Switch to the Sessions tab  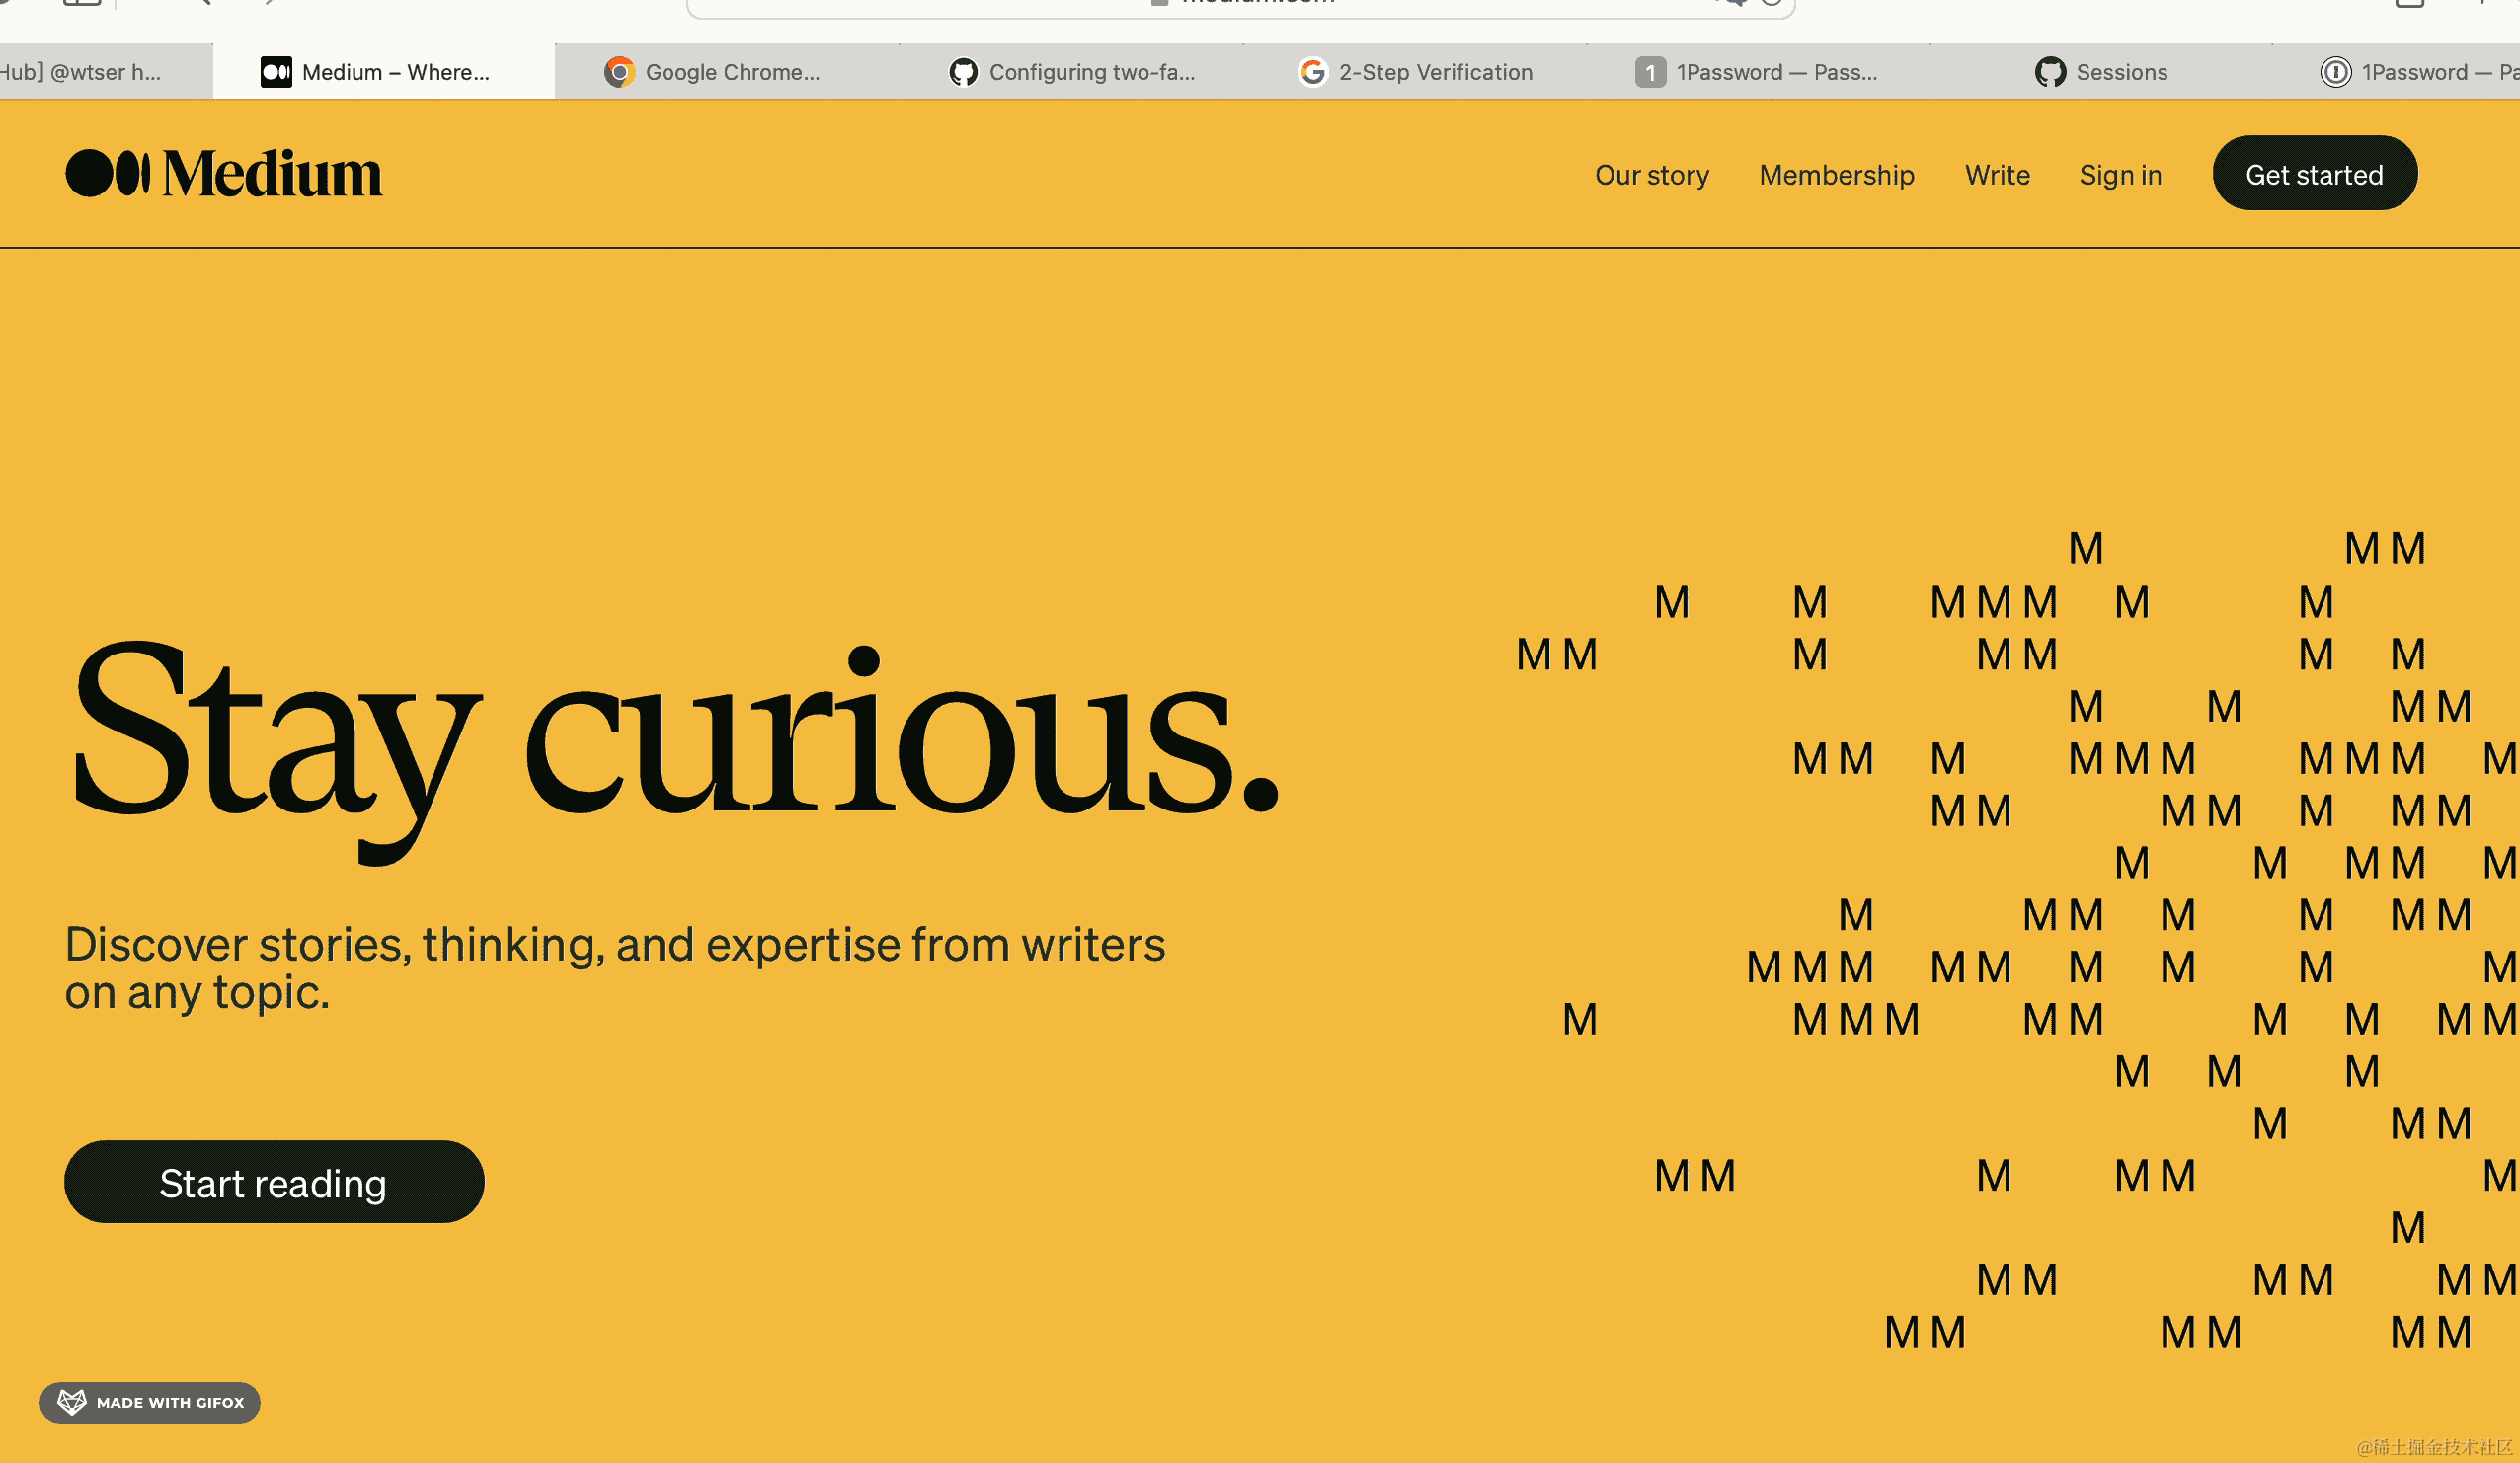(x=2121, y=72)
